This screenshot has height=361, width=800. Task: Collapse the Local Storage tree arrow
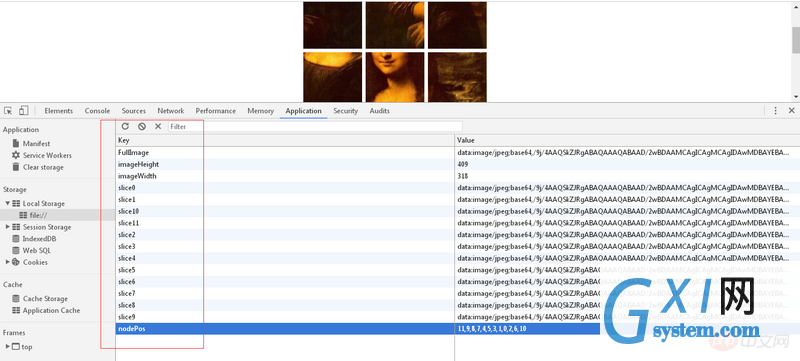click(8, 203)
